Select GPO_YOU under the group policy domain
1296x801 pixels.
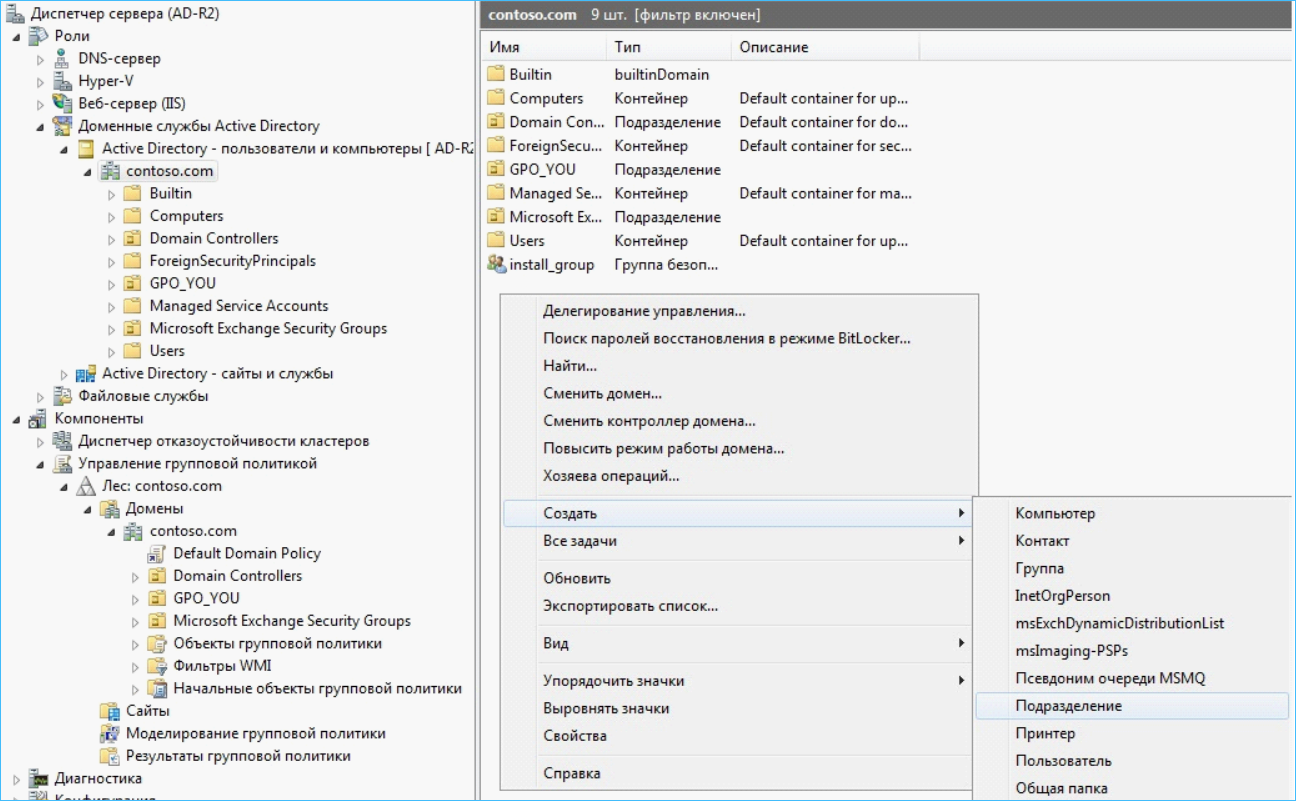tap(206, 598)
